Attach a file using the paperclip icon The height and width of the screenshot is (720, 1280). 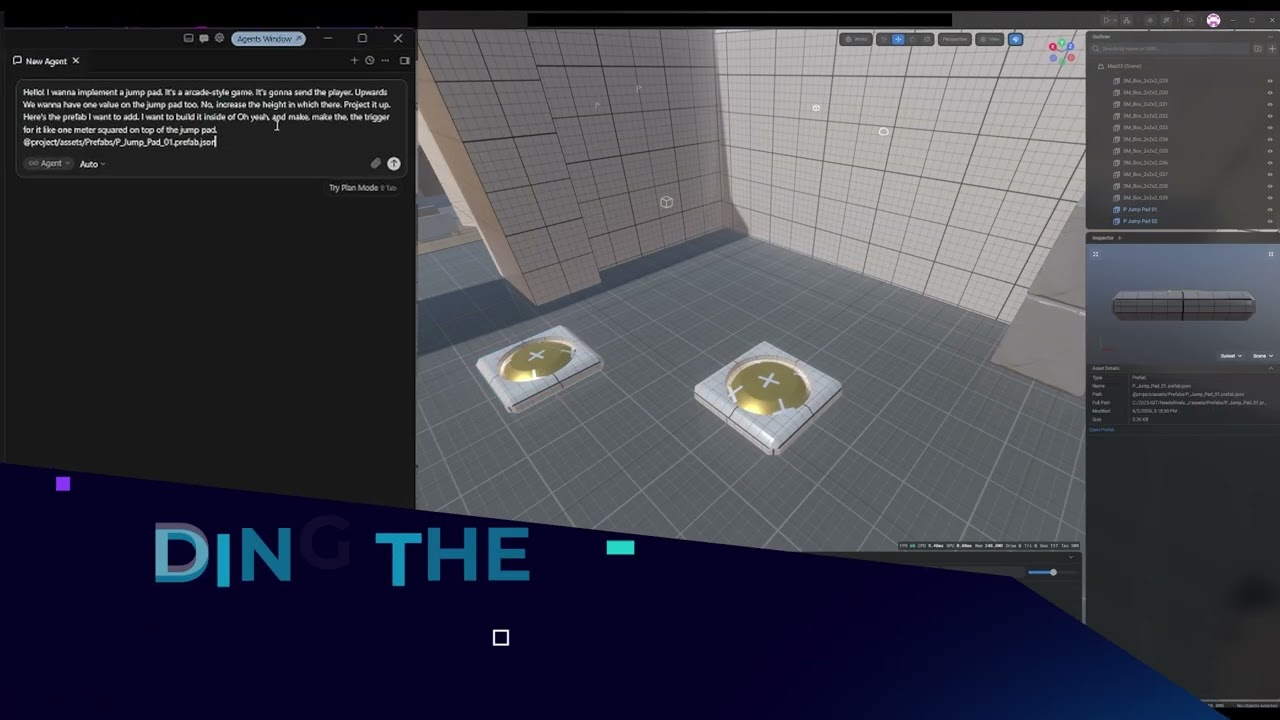376,163
